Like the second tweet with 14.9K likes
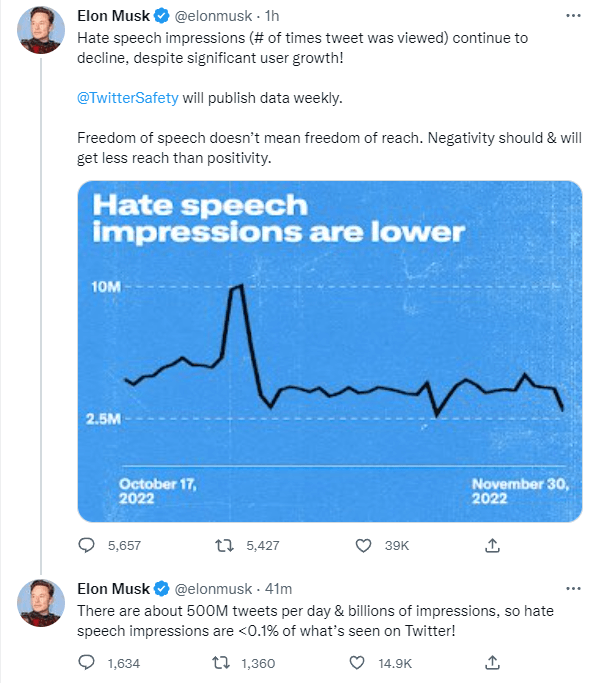595x683 pixels. point(357,663)
